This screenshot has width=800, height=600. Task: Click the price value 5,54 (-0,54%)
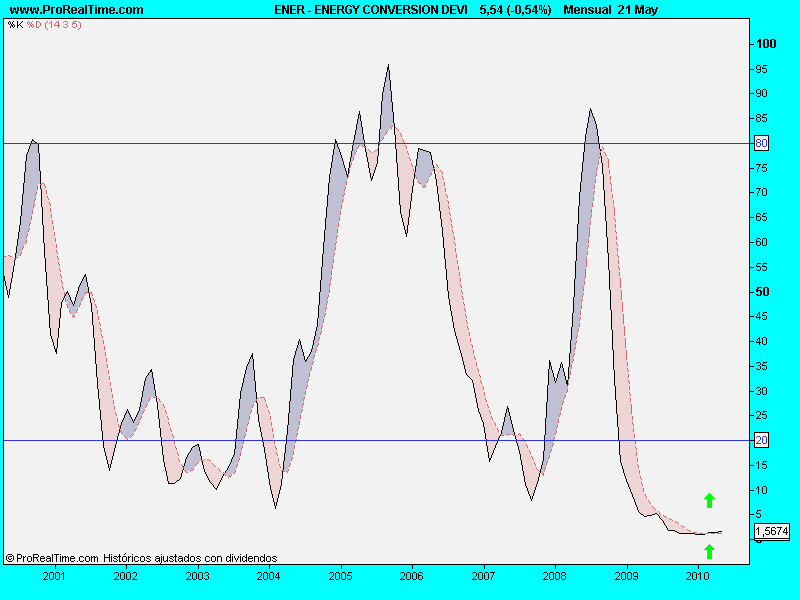(515, 10)
